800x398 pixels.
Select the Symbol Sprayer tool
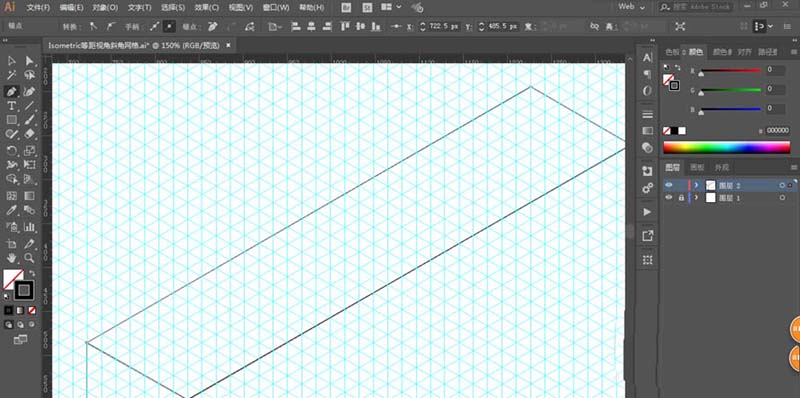point(11,227)
